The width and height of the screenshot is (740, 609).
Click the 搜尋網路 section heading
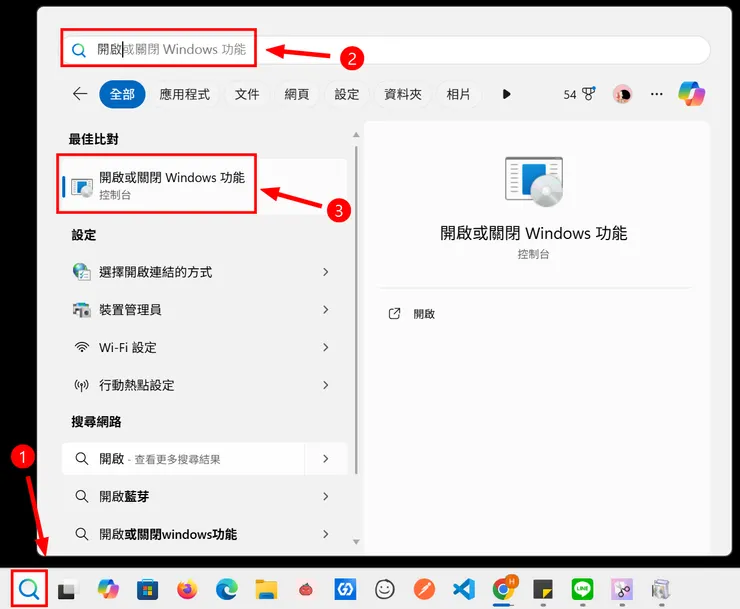coord(96,422)
